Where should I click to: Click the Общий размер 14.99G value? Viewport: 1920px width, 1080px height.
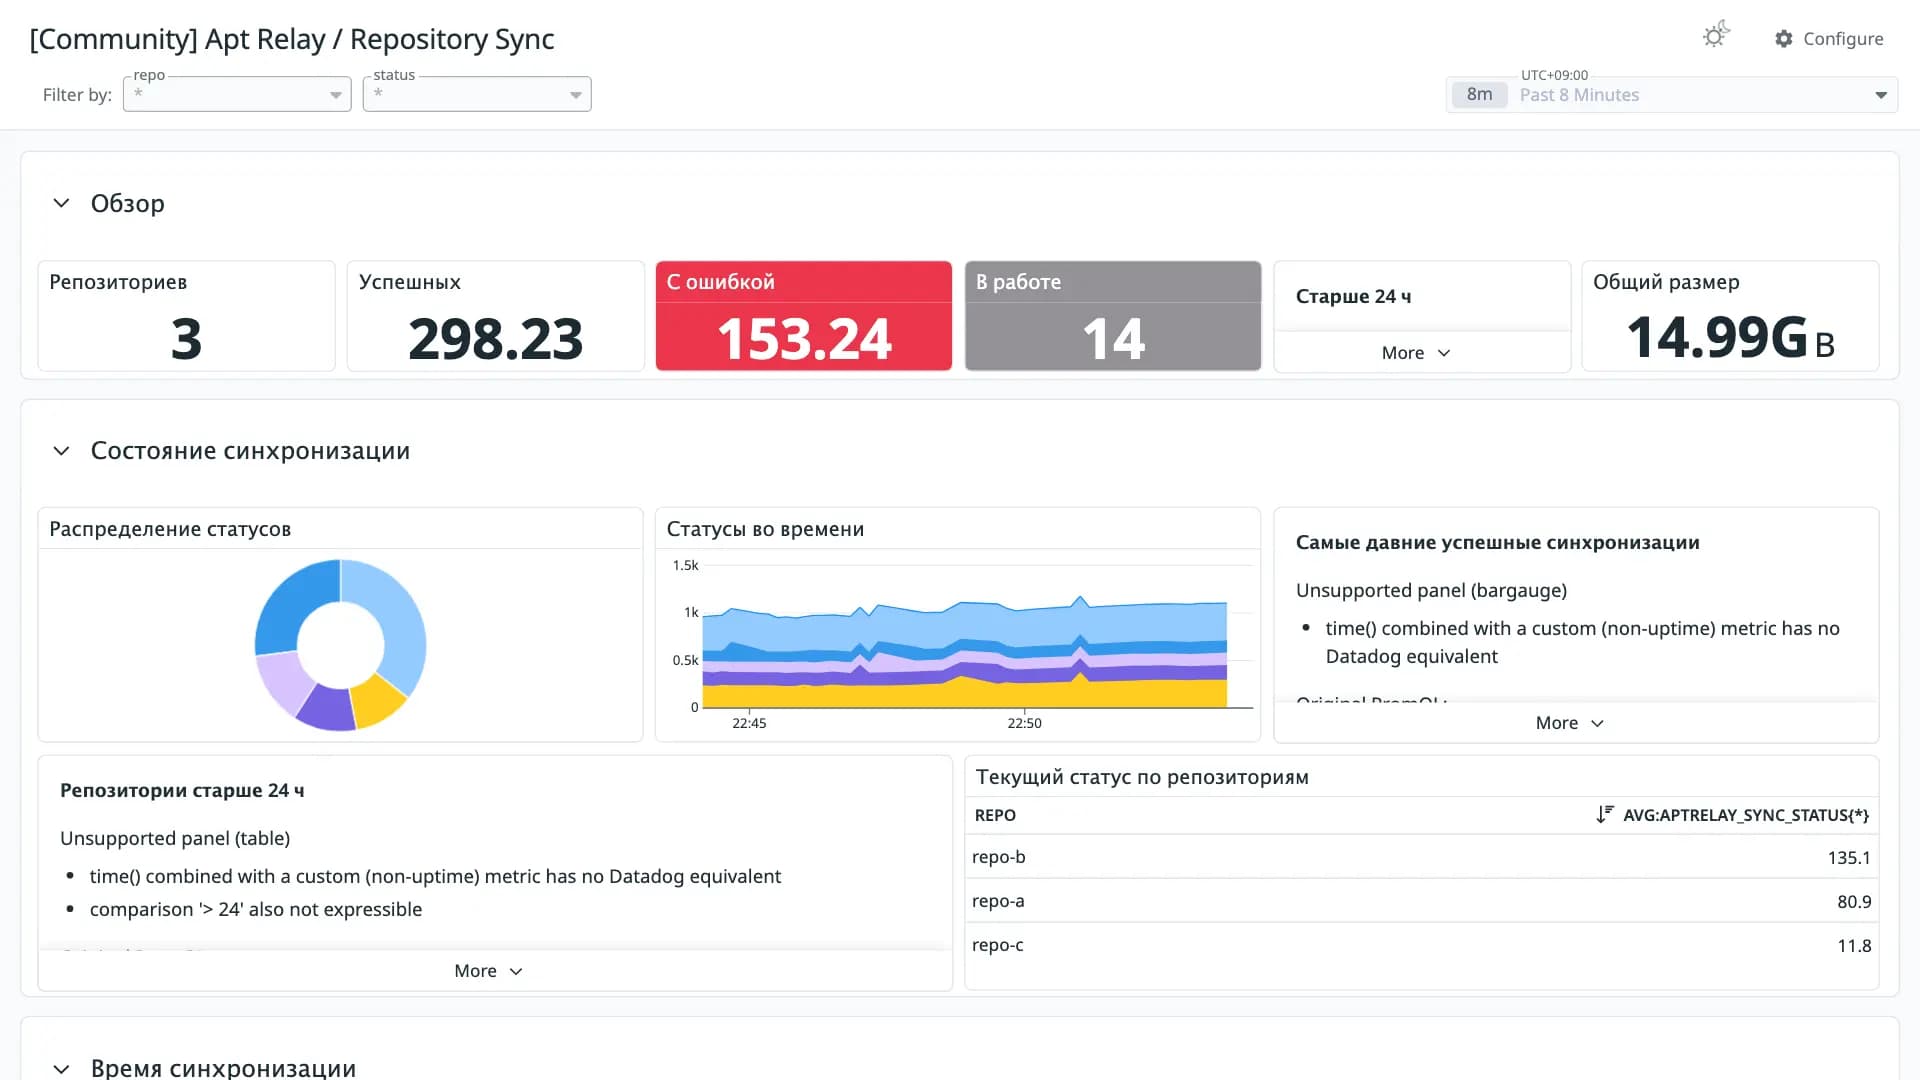click(x=1731, y=337)
